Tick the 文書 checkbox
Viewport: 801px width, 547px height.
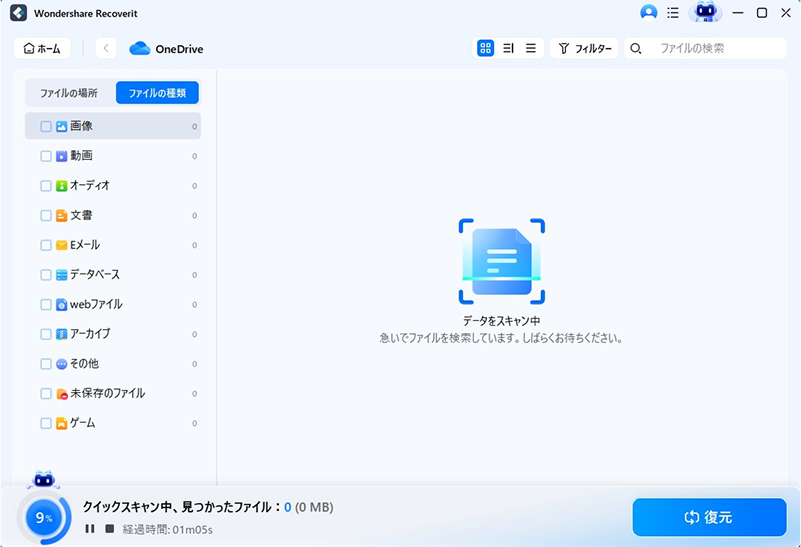coord(46,216)
